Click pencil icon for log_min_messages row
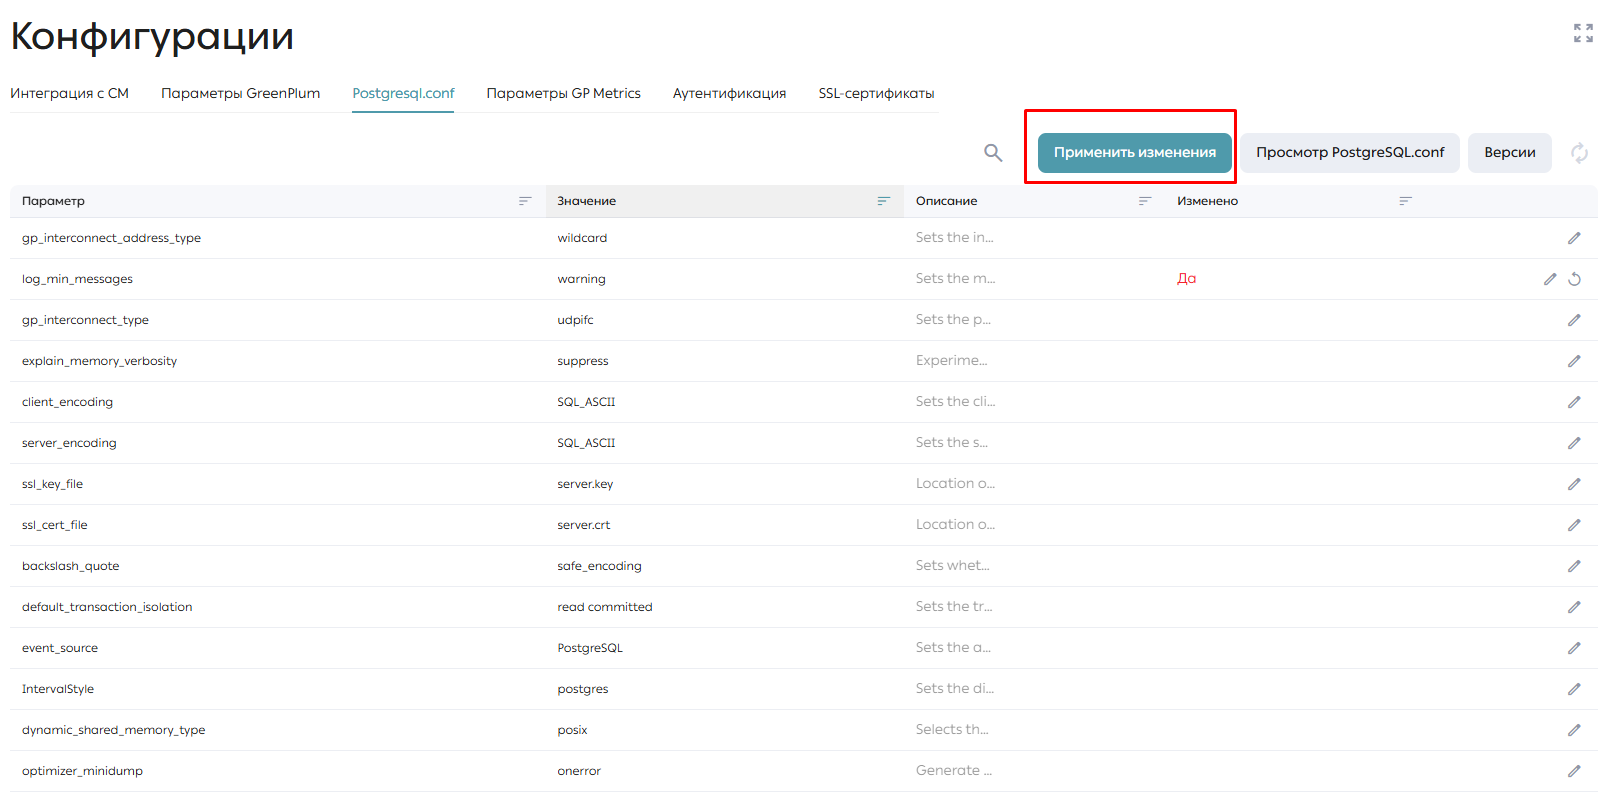The width and height of the screenshot is (1610, 803). (x=1550, y=279)
